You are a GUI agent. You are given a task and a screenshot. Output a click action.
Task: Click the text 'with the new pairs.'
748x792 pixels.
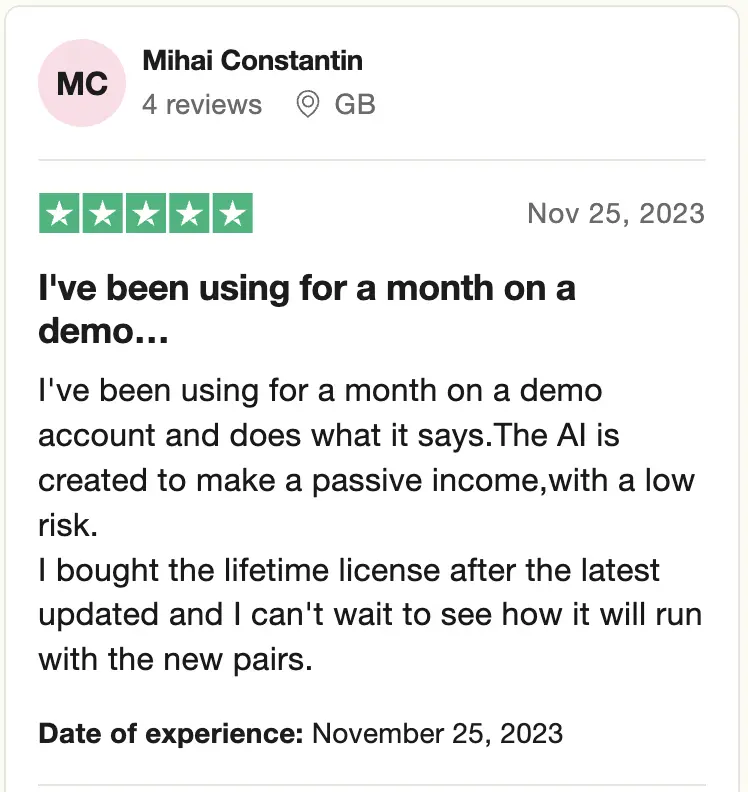coord(176,659)
